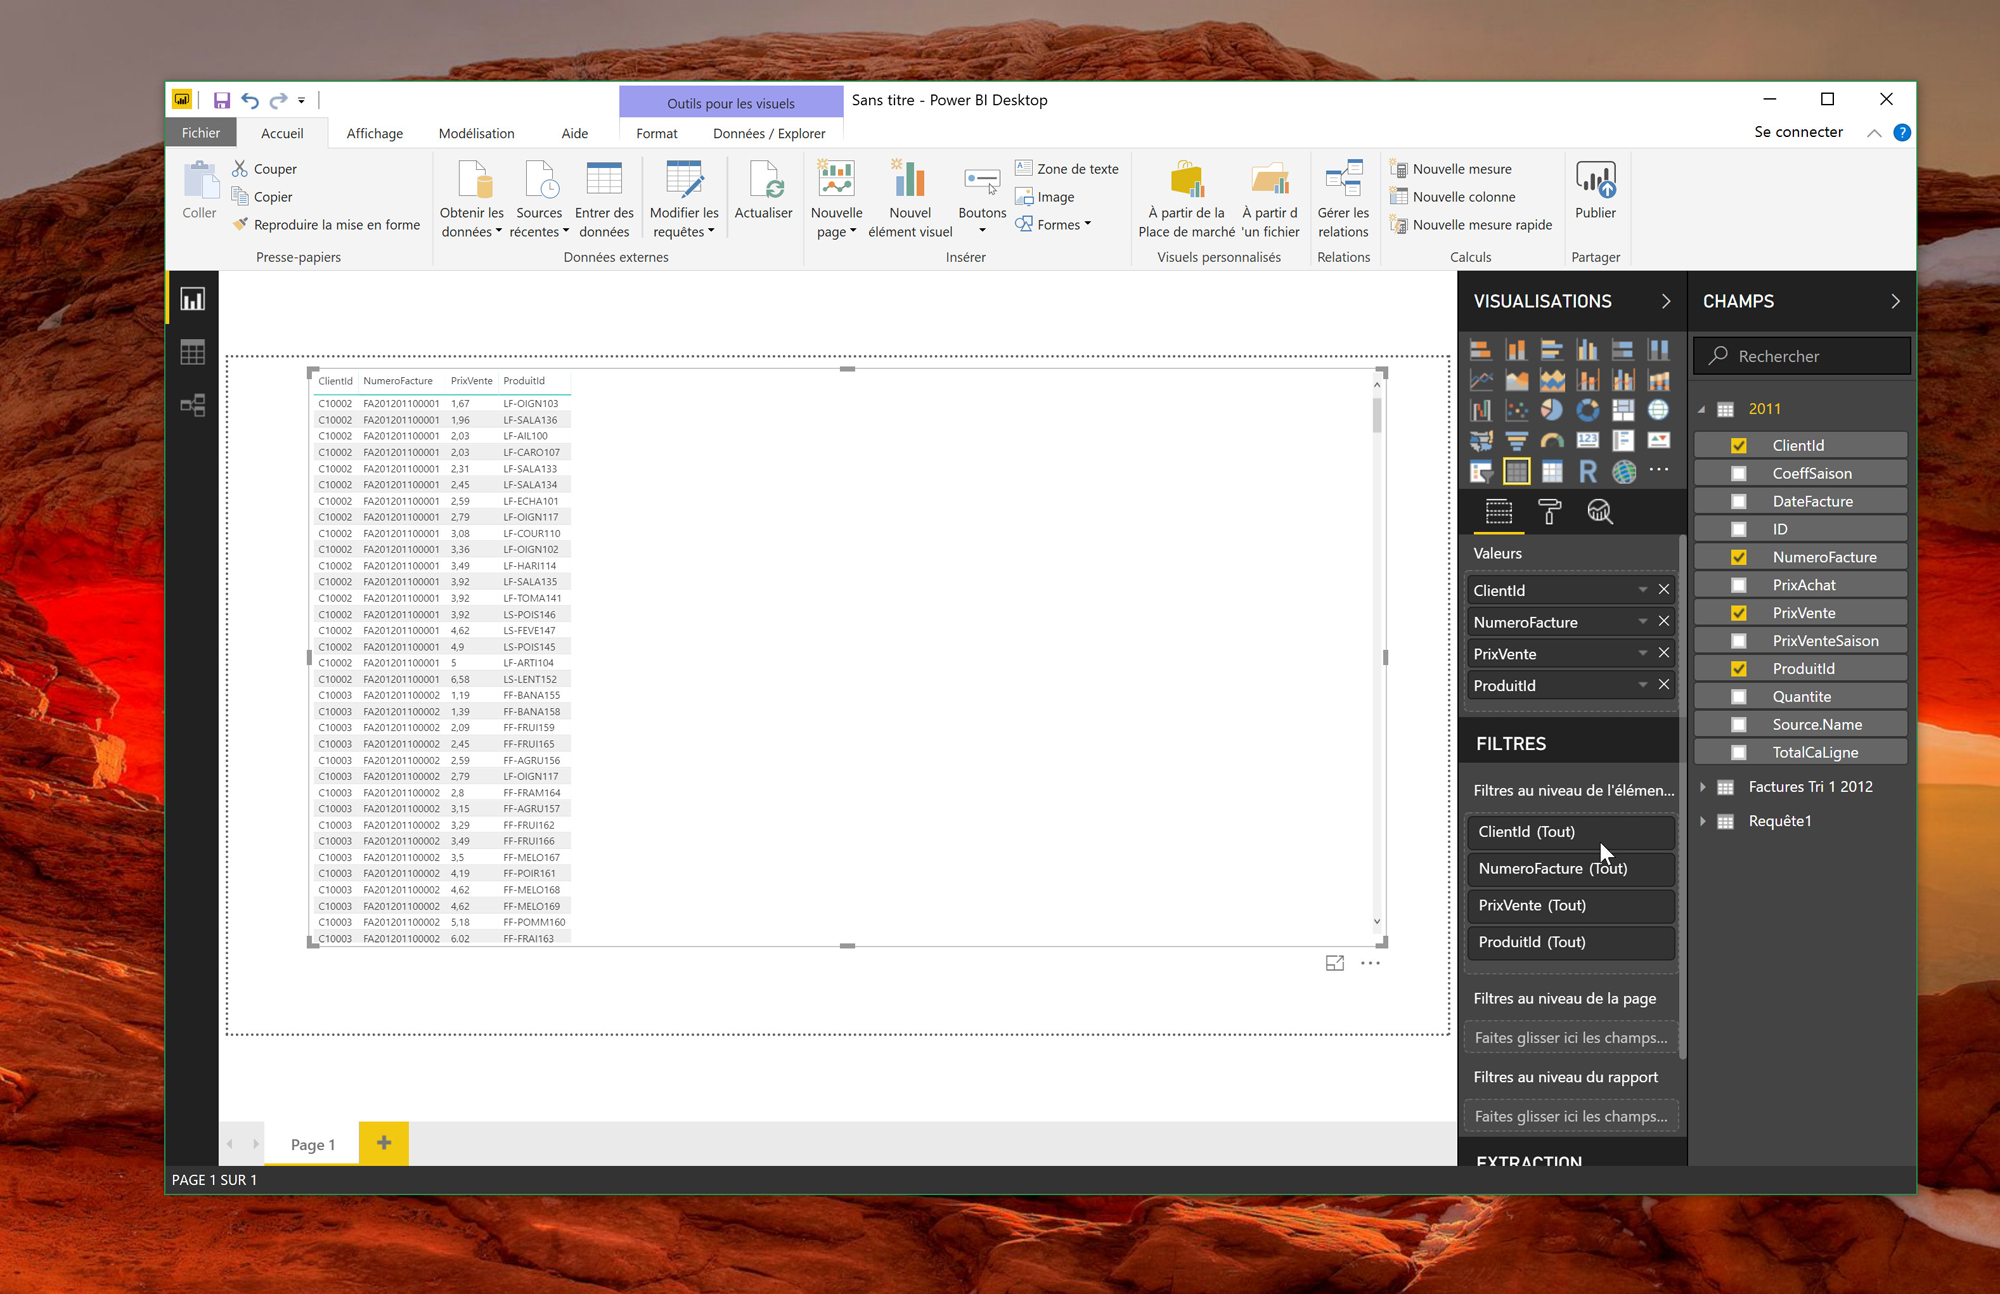
Task: Select the pie chart visualization
Action: [x=1551, y=410]
